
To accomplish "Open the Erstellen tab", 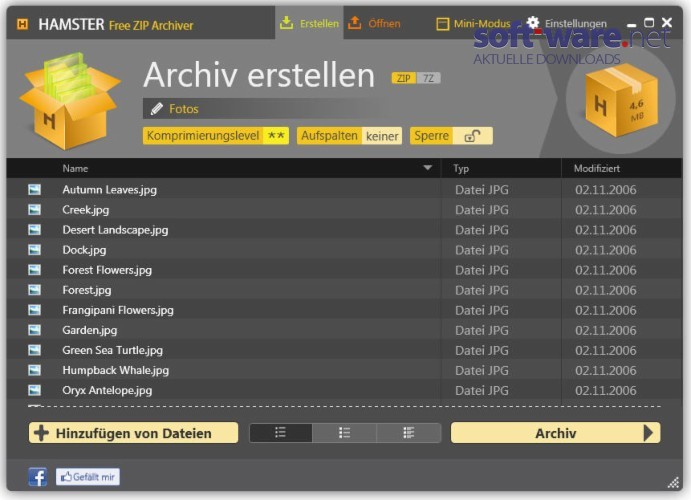I will coord(309,23).
